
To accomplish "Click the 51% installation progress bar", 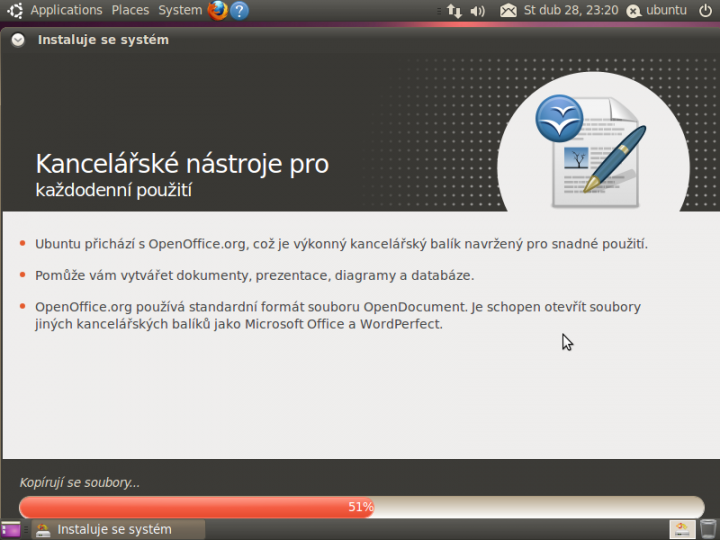I will click(x=361, y=507).
